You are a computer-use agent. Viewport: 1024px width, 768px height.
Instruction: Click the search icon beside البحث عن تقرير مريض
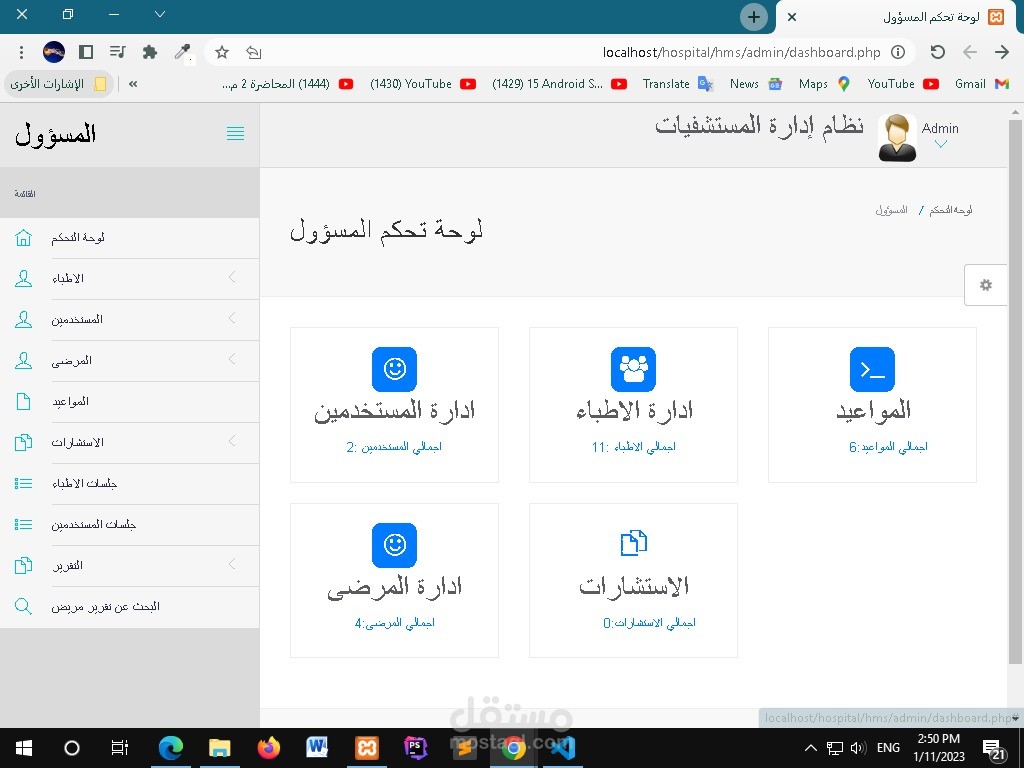[x=24, y=607]
